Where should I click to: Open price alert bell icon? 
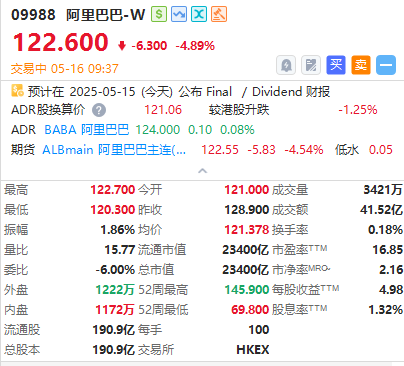(x=286, y=65)
